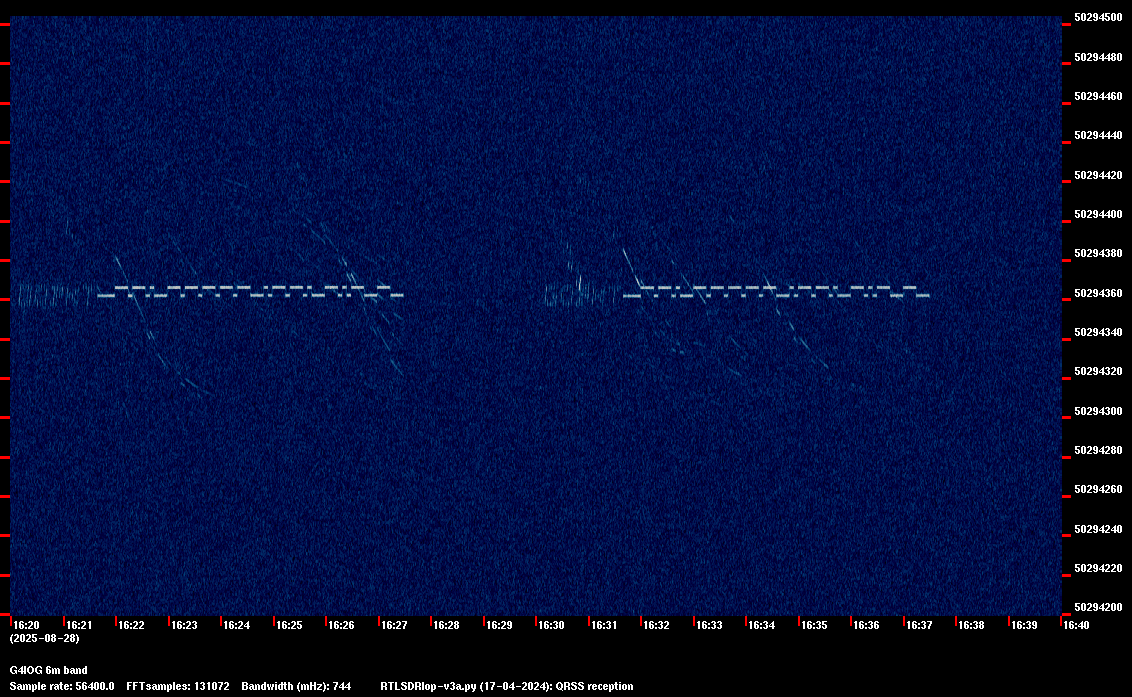Click the 16:39 time axis label
The height and width of the screenshot is (697, 1132).
(1024, 625)
